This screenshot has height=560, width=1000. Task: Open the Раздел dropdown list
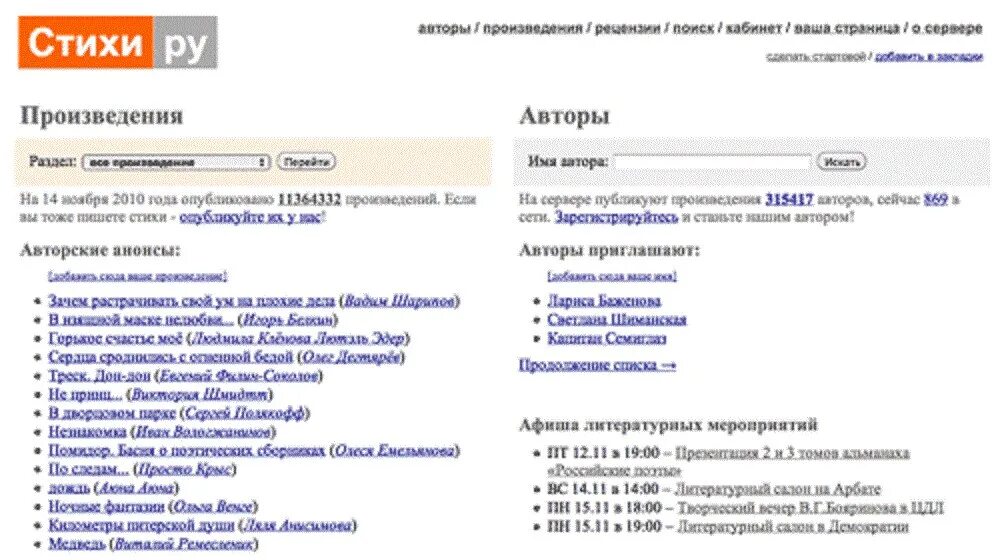176,162
